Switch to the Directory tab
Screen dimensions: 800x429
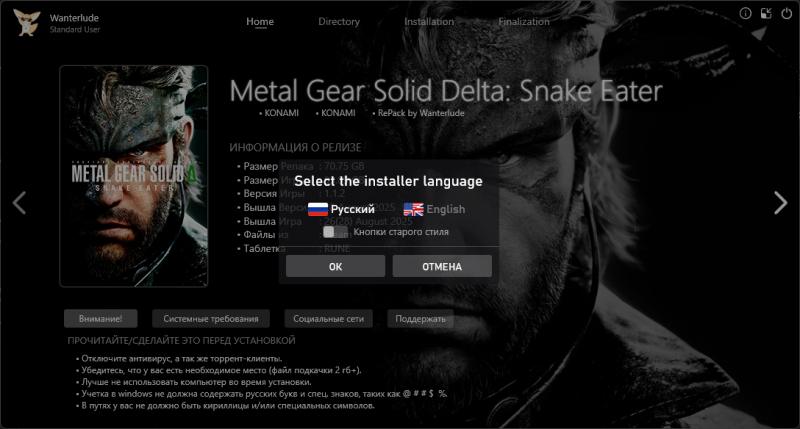pos(339,21)
